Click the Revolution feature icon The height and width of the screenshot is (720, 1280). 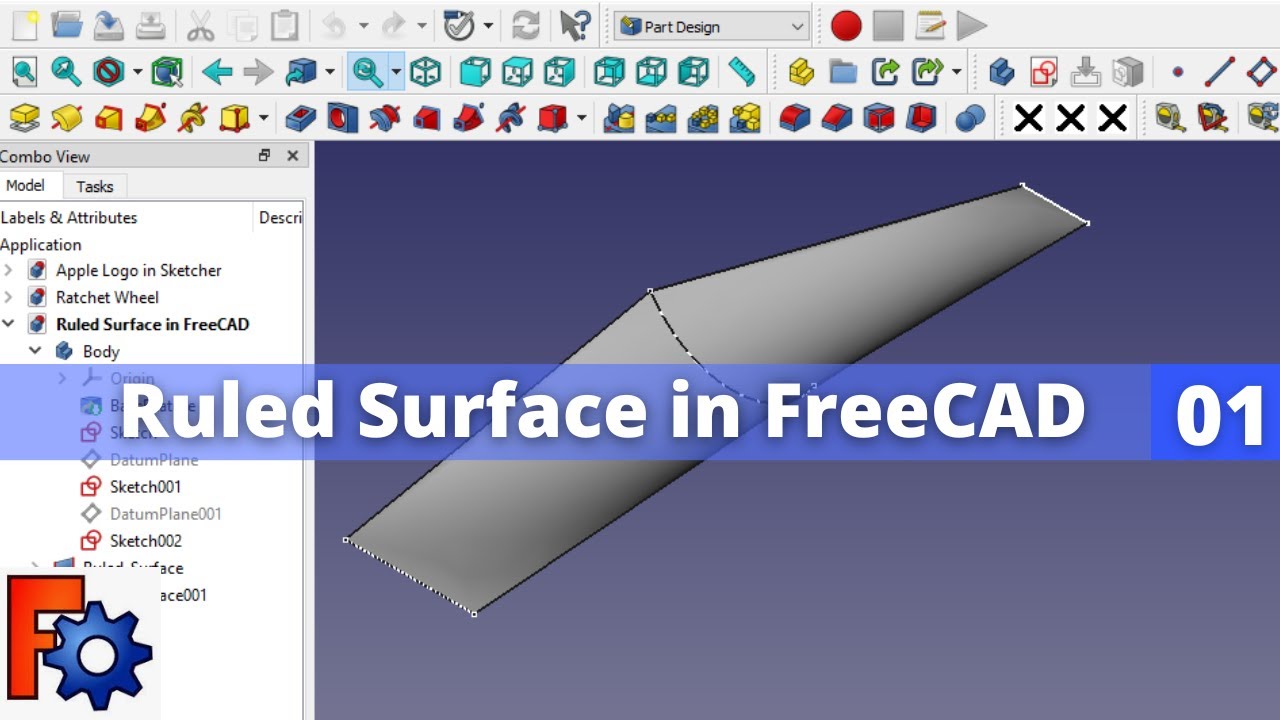click(66, 118)
